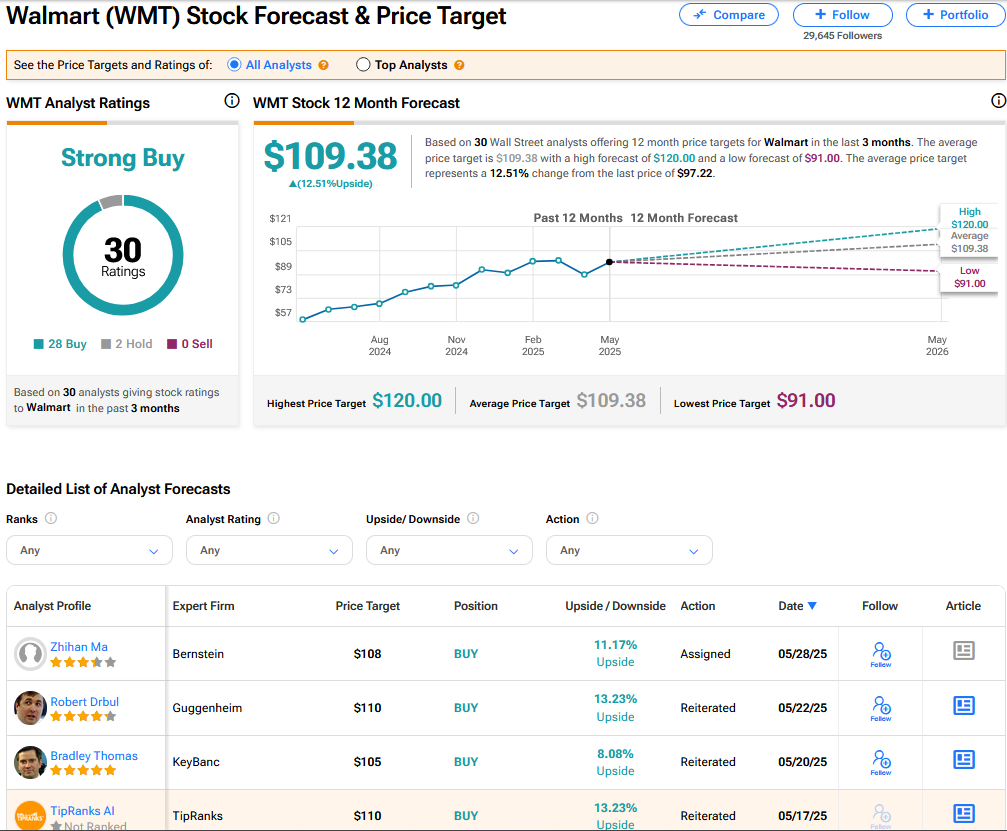
Task: Click info icon beside Upside/Downside filter
Action: tap(473, 518)
